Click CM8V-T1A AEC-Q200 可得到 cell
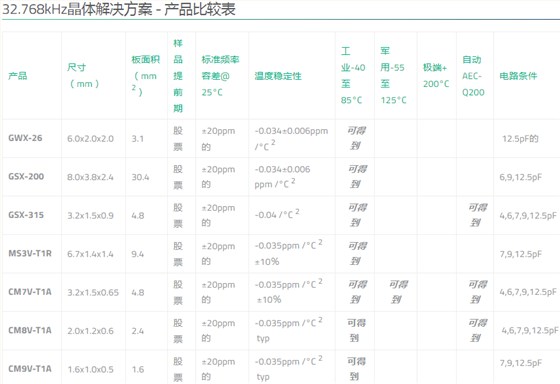Viewport: 560px width, 384px height. click(x=477, y=330)
